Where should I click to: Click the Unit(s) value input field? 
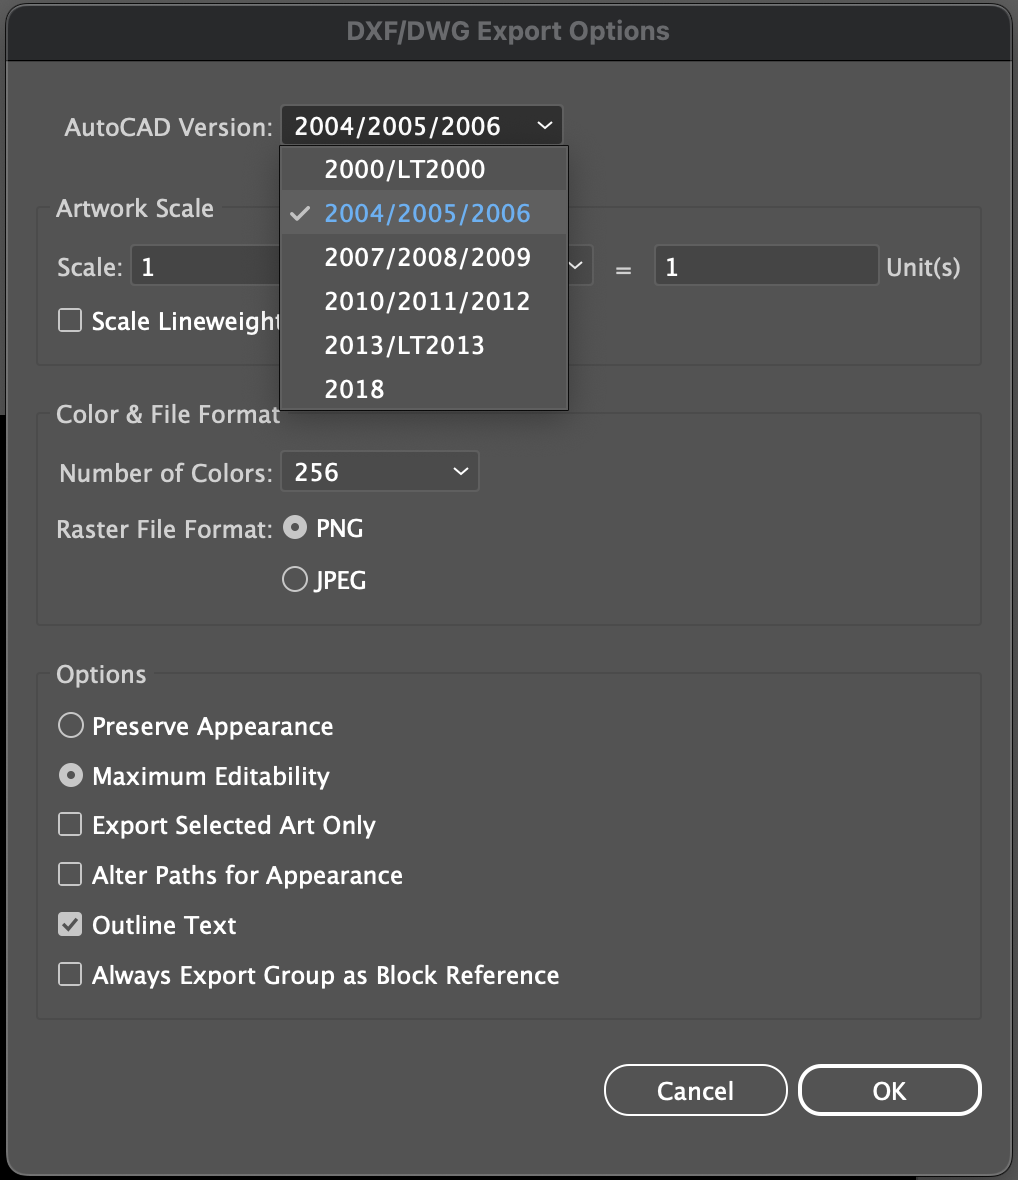tap(766, 266)
